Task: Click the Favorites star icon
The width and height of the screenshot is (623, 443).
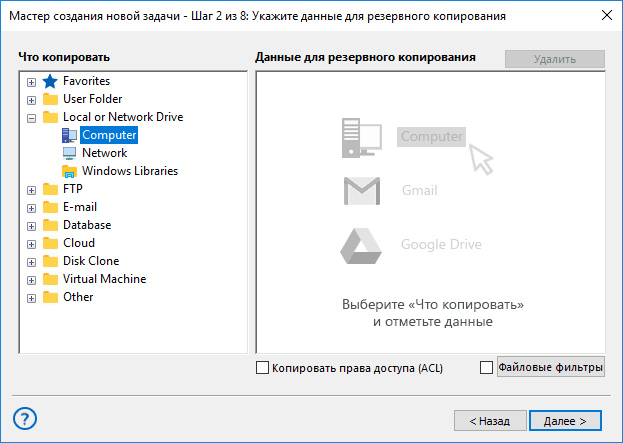Action: click(51, 81)
